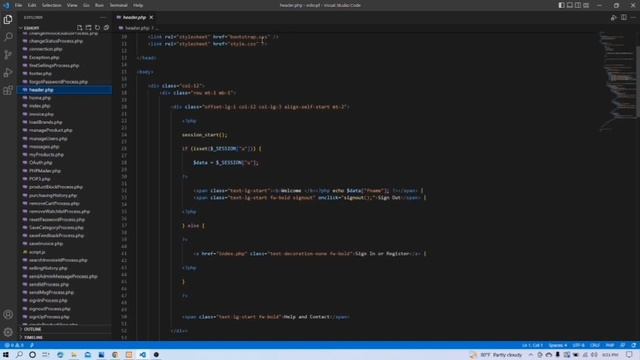This screenshot has height=360, width=640.
Task: Click UTF-8 encoding in status bar
Action: coord(579,345)
